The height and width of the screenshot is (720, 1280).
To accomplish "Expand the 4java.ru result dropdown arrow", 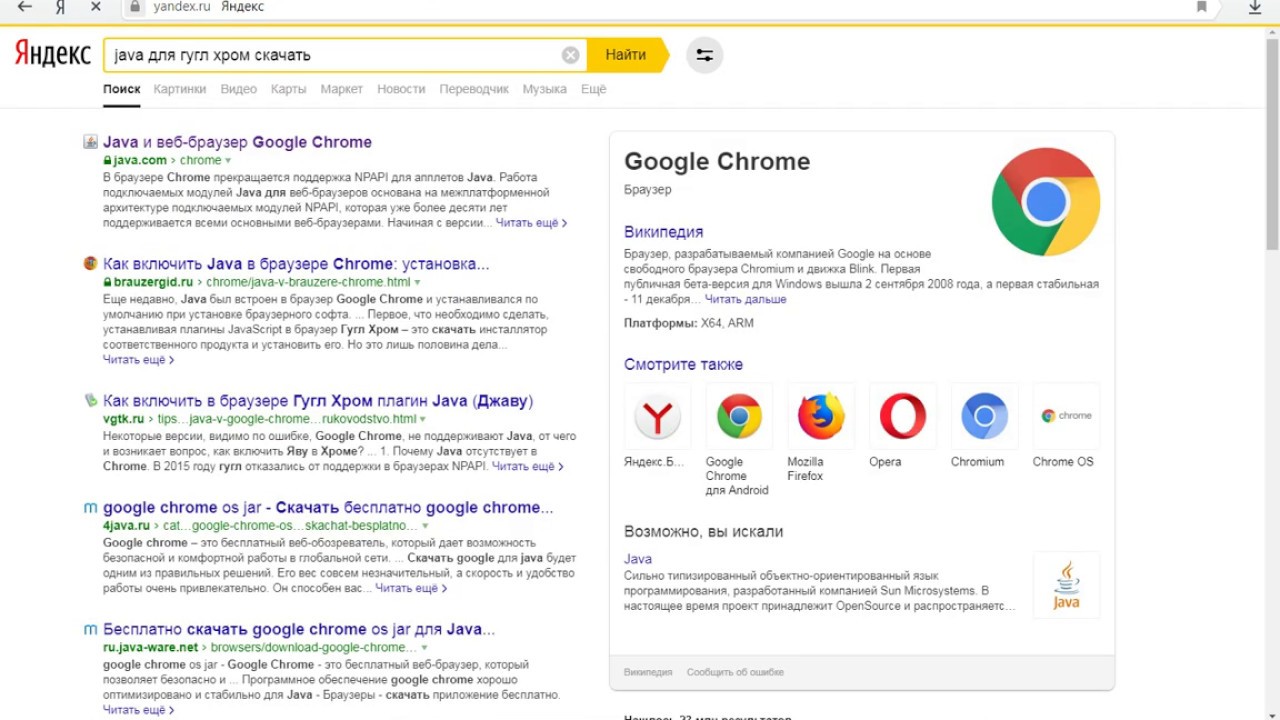I will coord(425,526).
